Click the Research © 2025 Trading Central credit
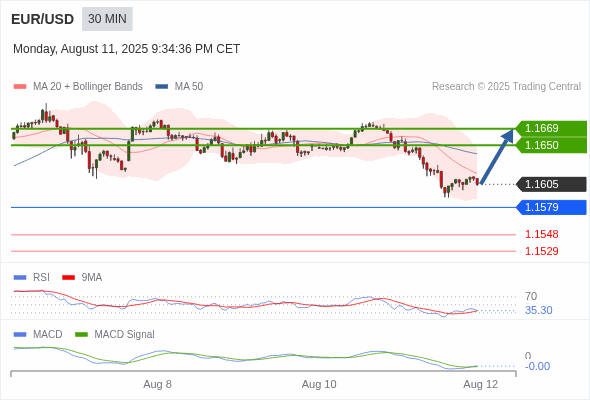The height and width of the screenshot is (400, 590). pyautogui.click(x=506, y=87)
